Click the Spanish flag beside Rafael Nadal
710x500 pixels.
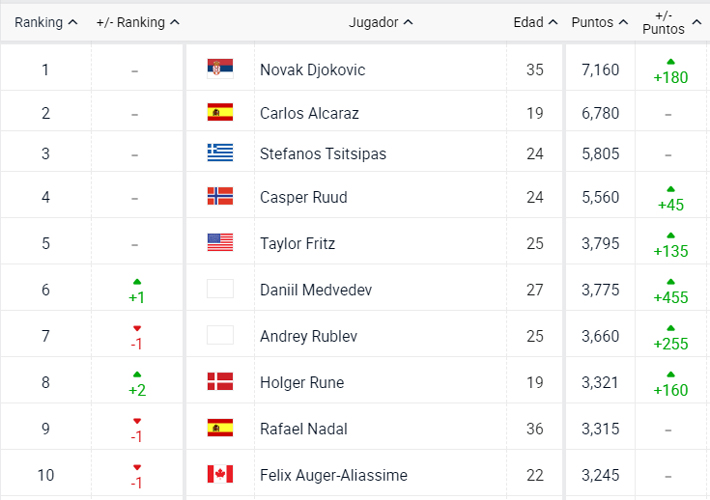tap(220, 428)
